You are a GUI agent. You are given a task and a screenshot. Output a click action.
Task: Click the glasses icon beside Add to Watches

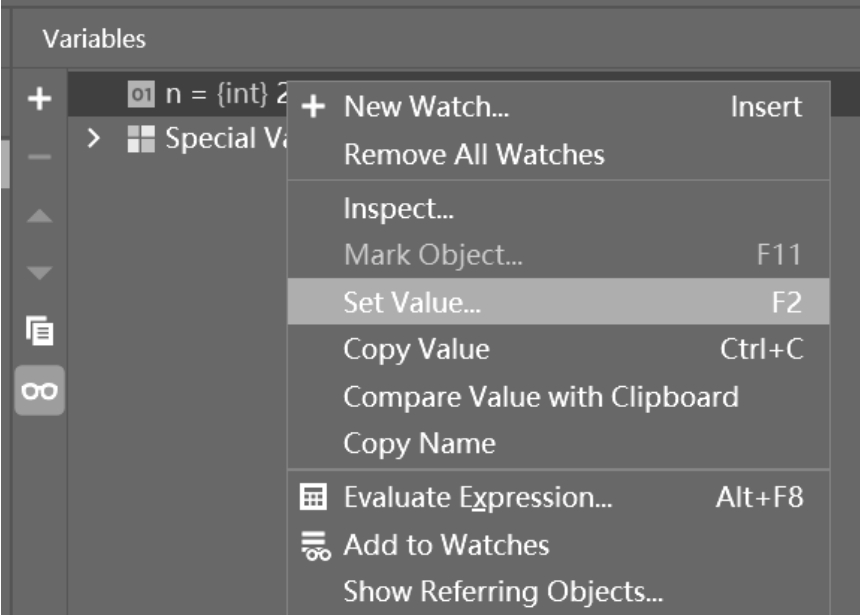coord(313,545)
